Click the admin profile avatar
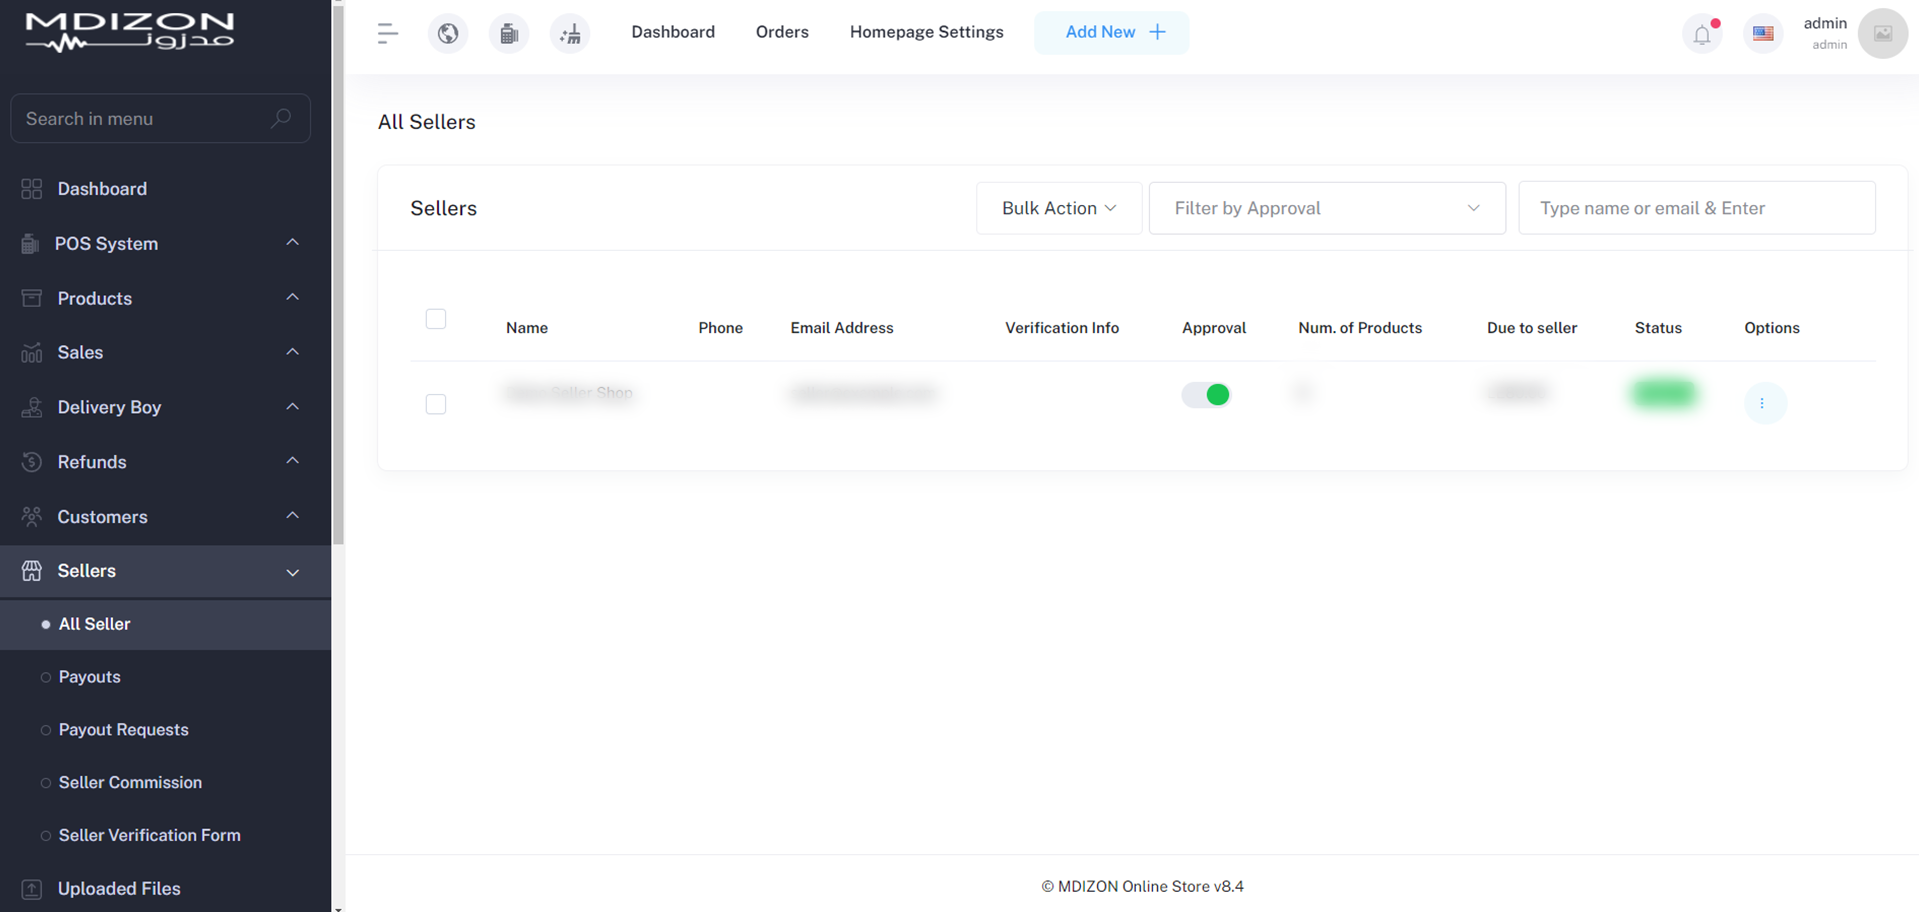This screenshot has width=1919, height=912. pos(1882,33)
